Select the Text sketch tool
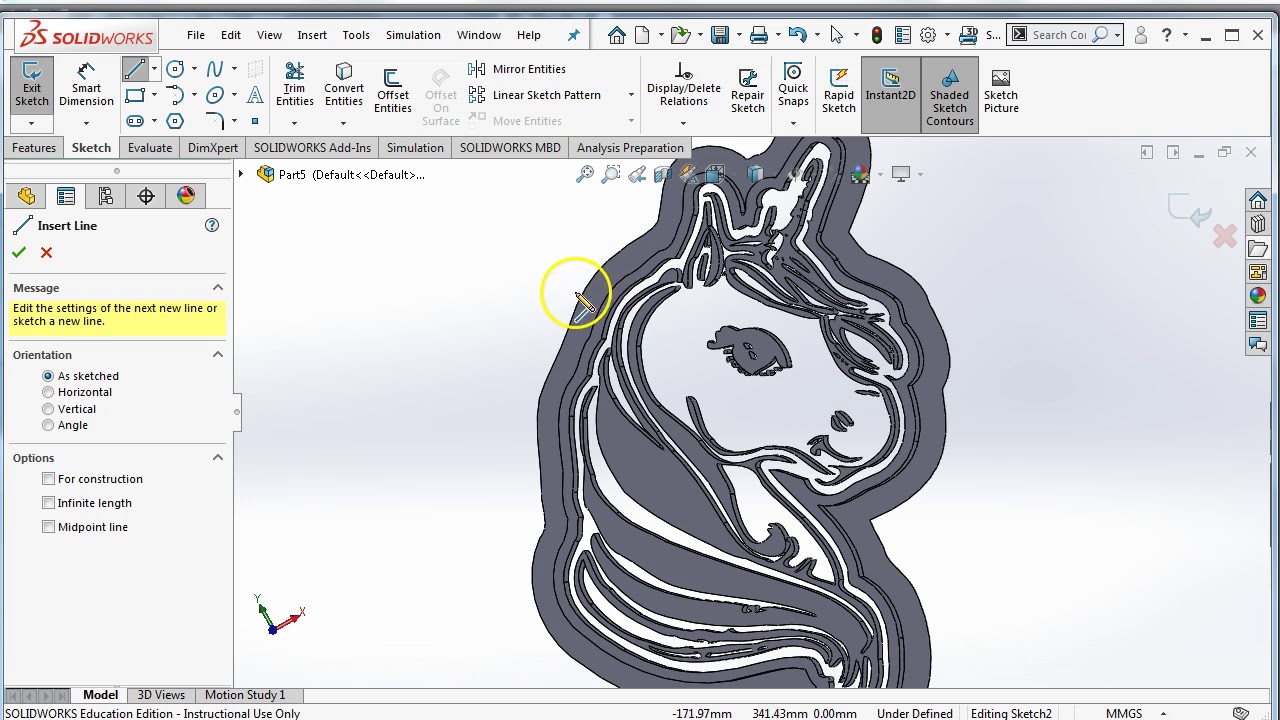This screenshot has width=1280, height=720. 255,95
